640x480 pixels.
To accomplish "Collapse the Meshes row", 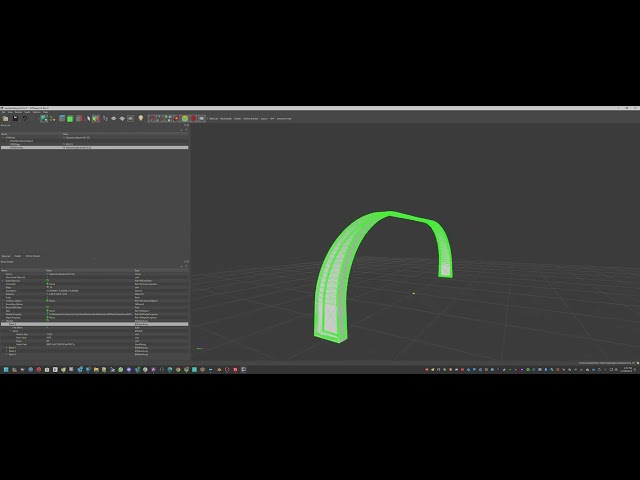I will click(3, 321).
